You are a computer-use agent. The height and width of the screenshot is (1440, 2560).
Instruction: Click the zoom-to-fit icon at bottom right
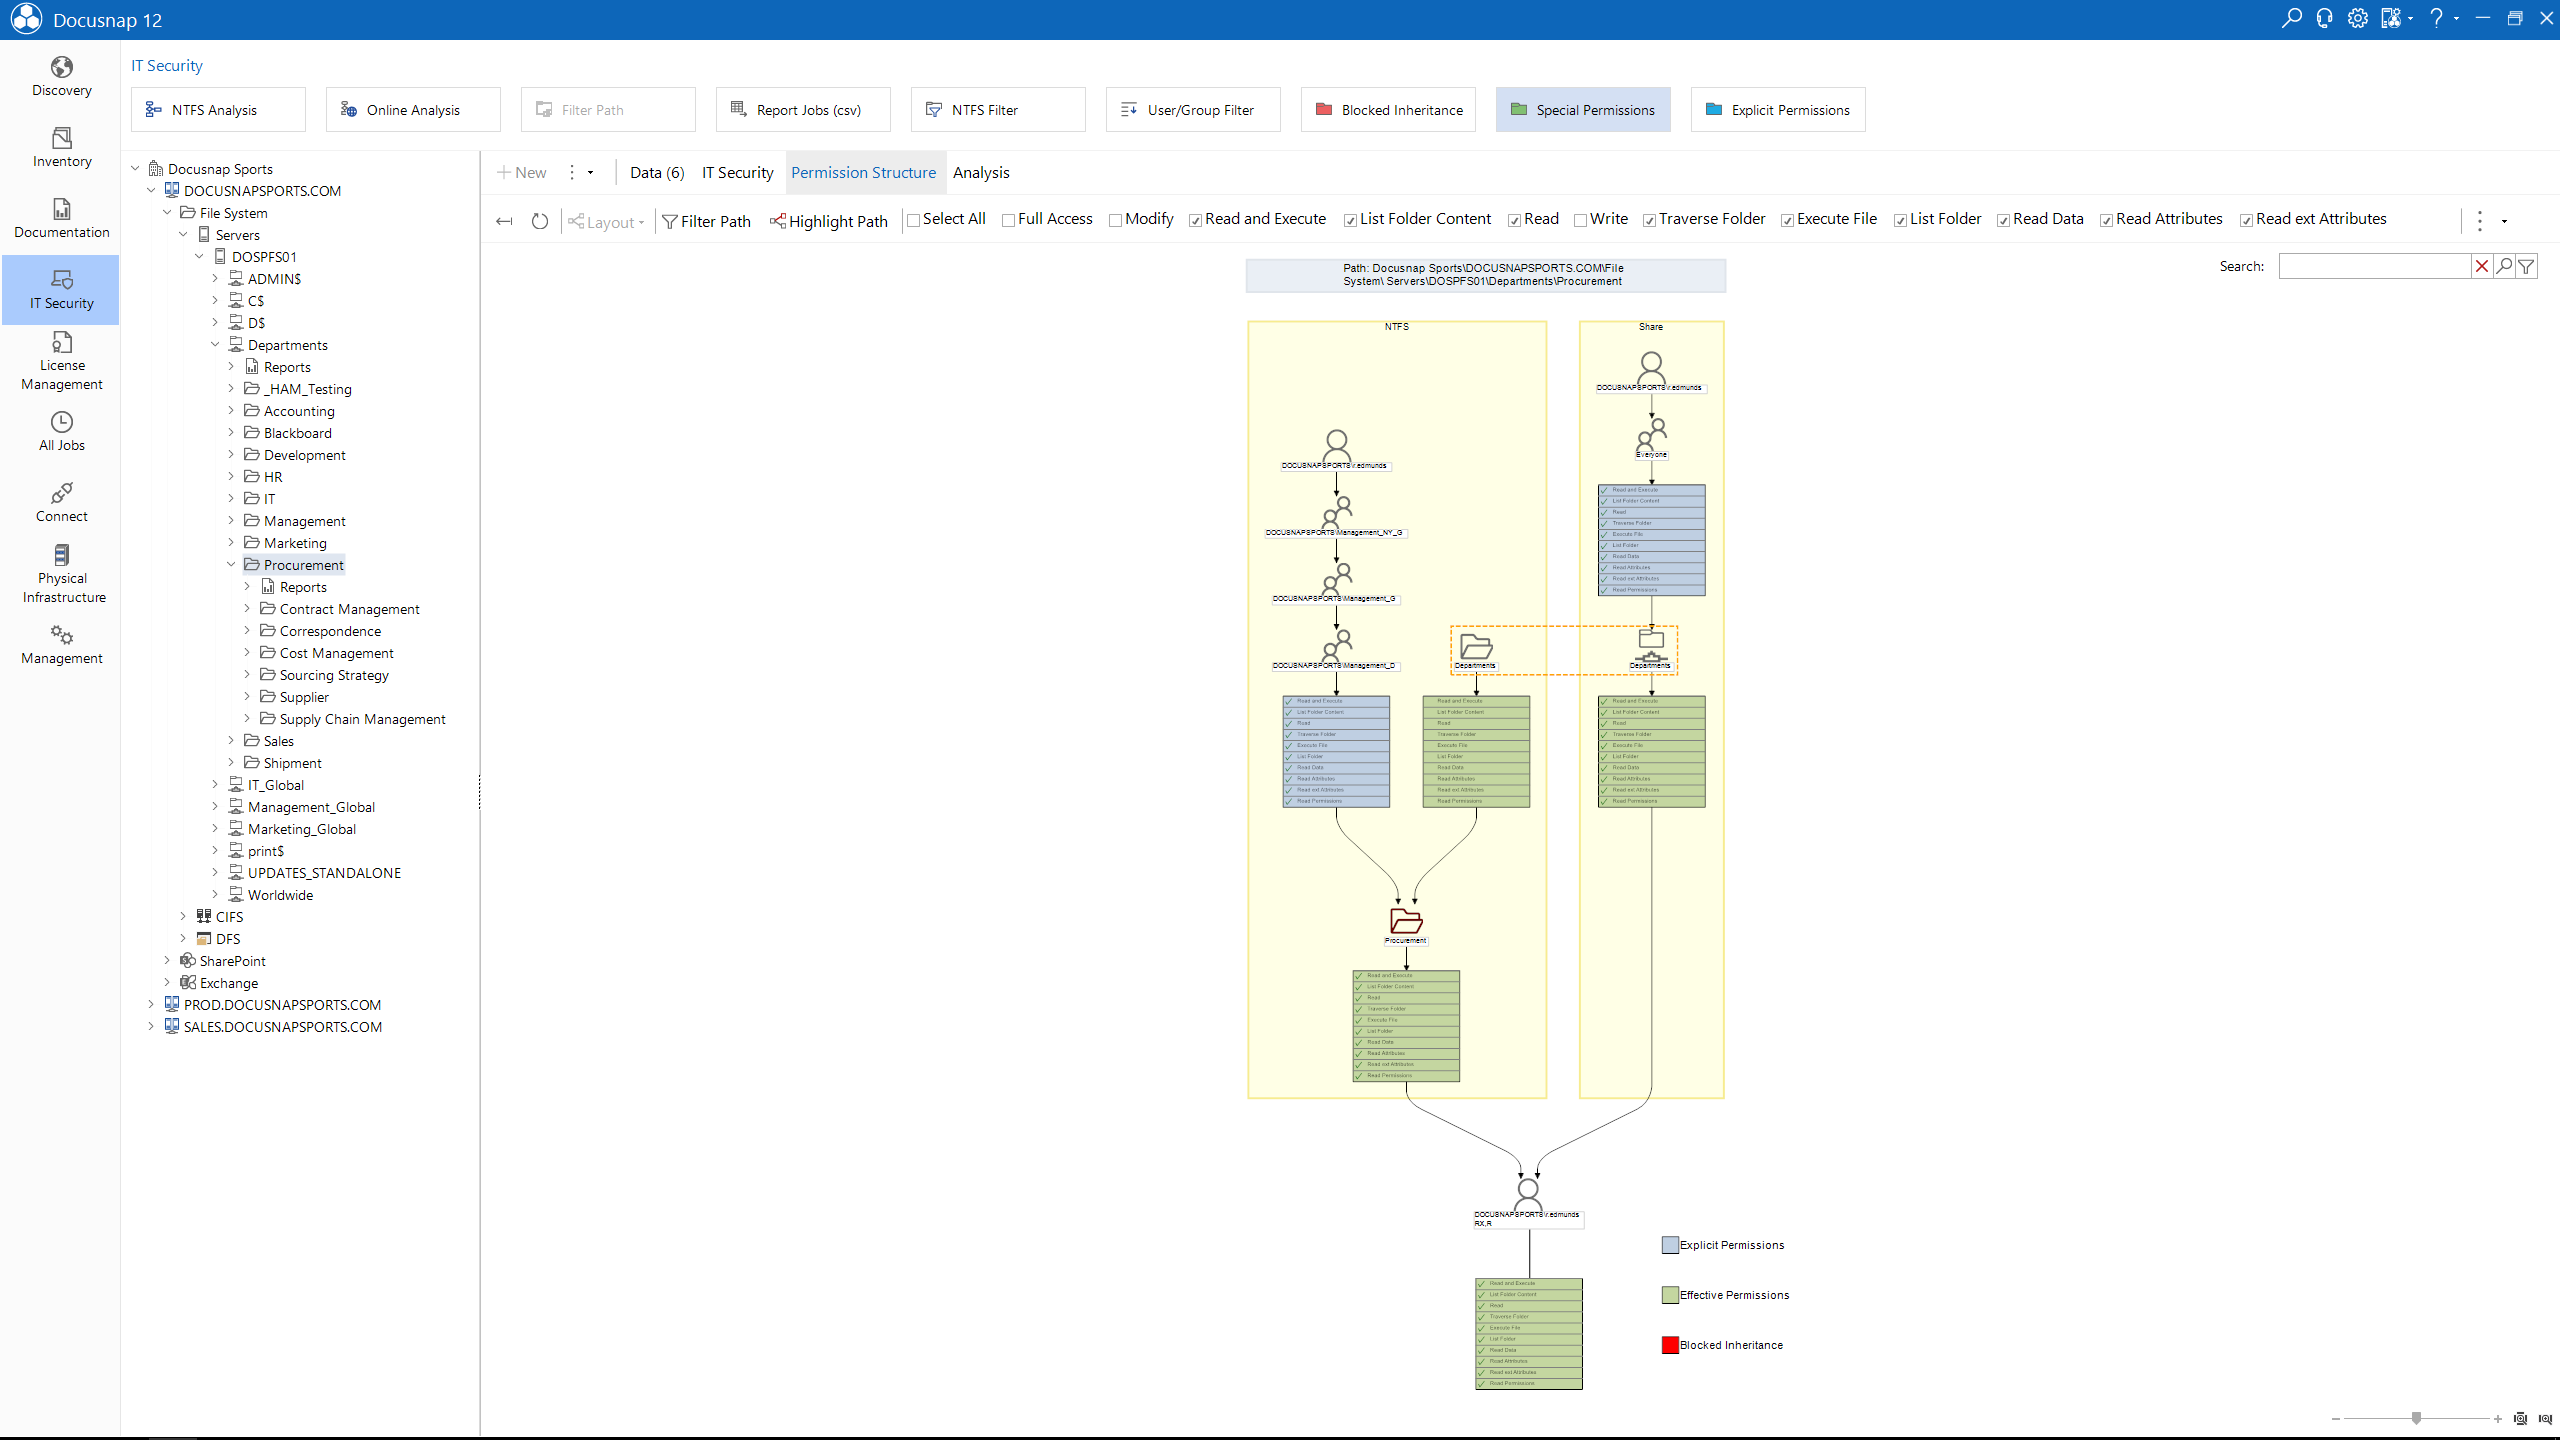point(2520,1418)
